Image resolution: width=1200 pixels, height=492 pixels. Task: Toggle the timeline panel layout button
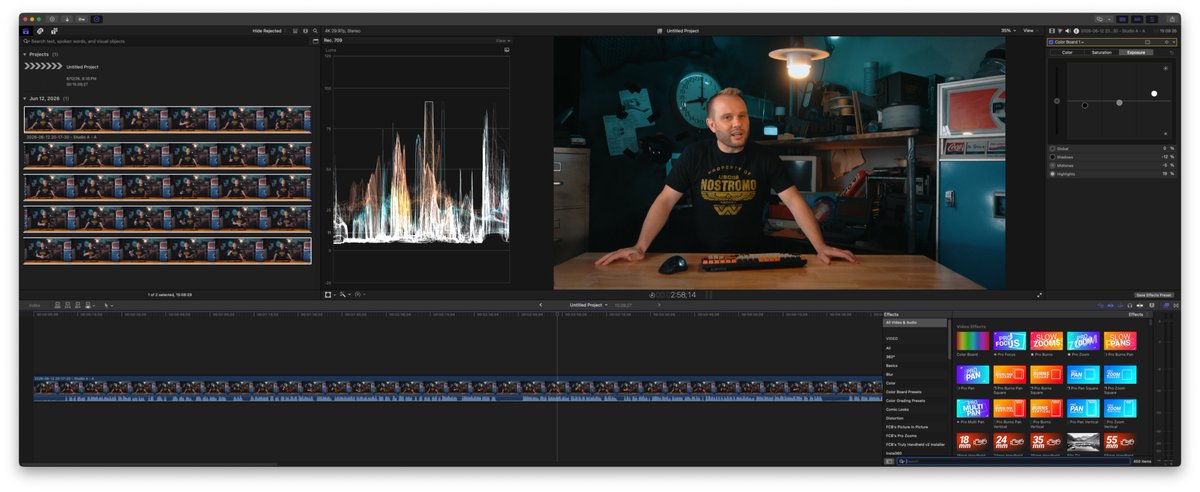tap(1136, 19)
